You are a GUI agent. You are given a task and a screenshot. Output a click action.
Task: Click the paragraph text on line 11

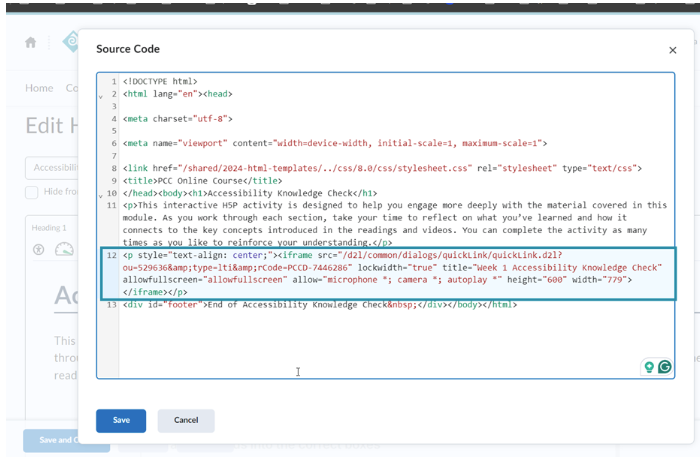point(395,224)
